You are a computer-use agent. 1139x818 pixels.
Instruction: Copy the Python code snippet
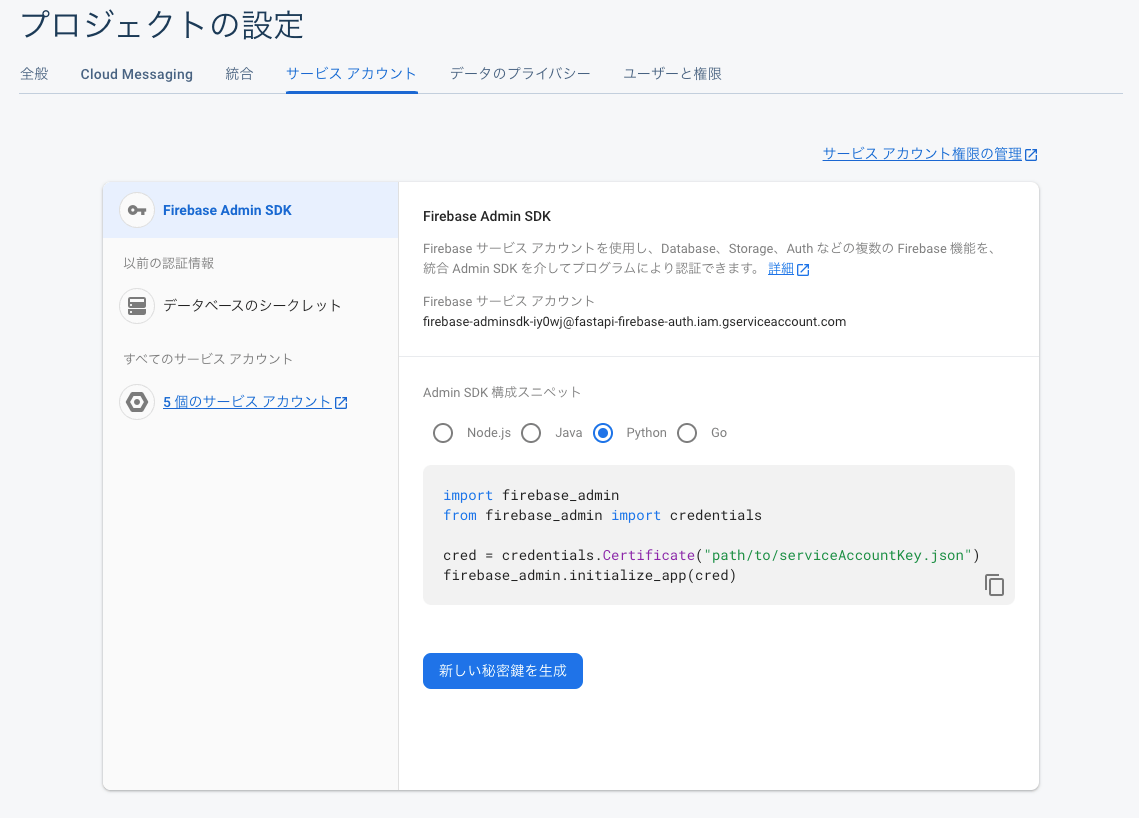tap(994, 585)
